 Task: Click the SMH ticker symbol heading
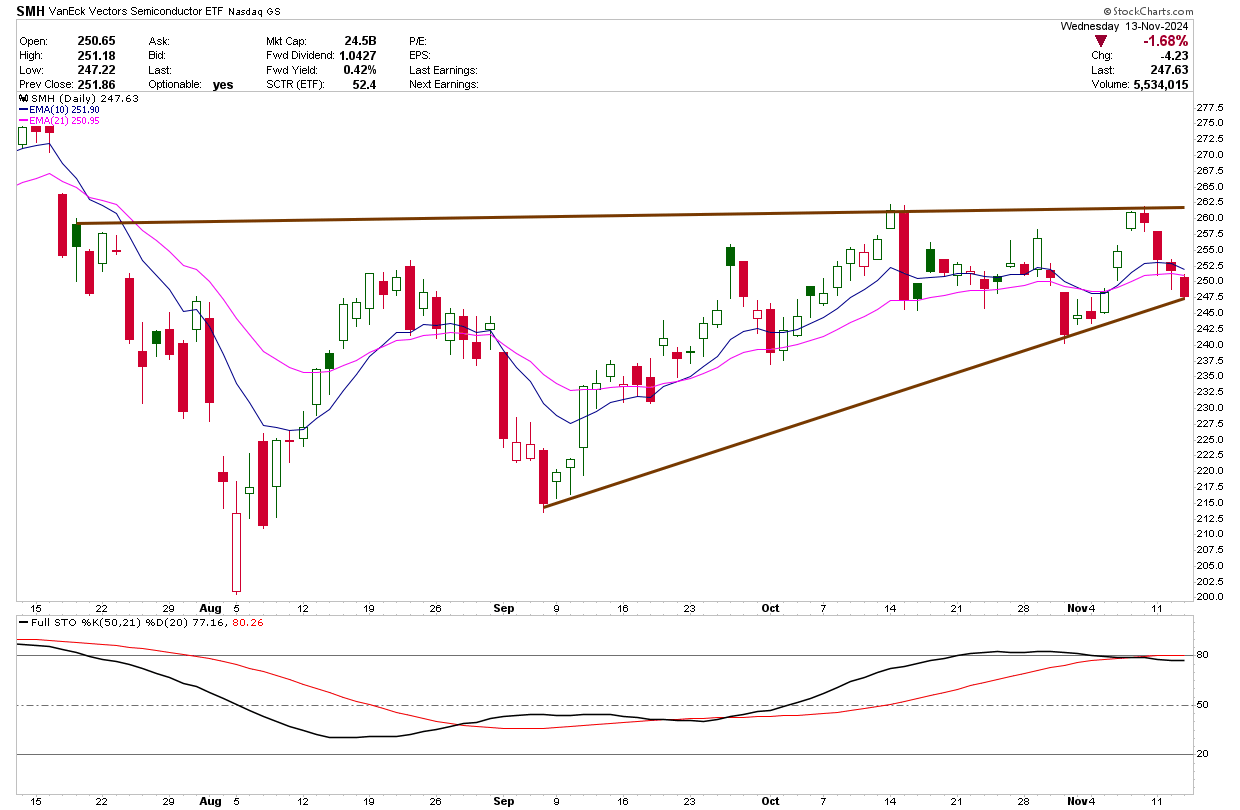point(30,11)
